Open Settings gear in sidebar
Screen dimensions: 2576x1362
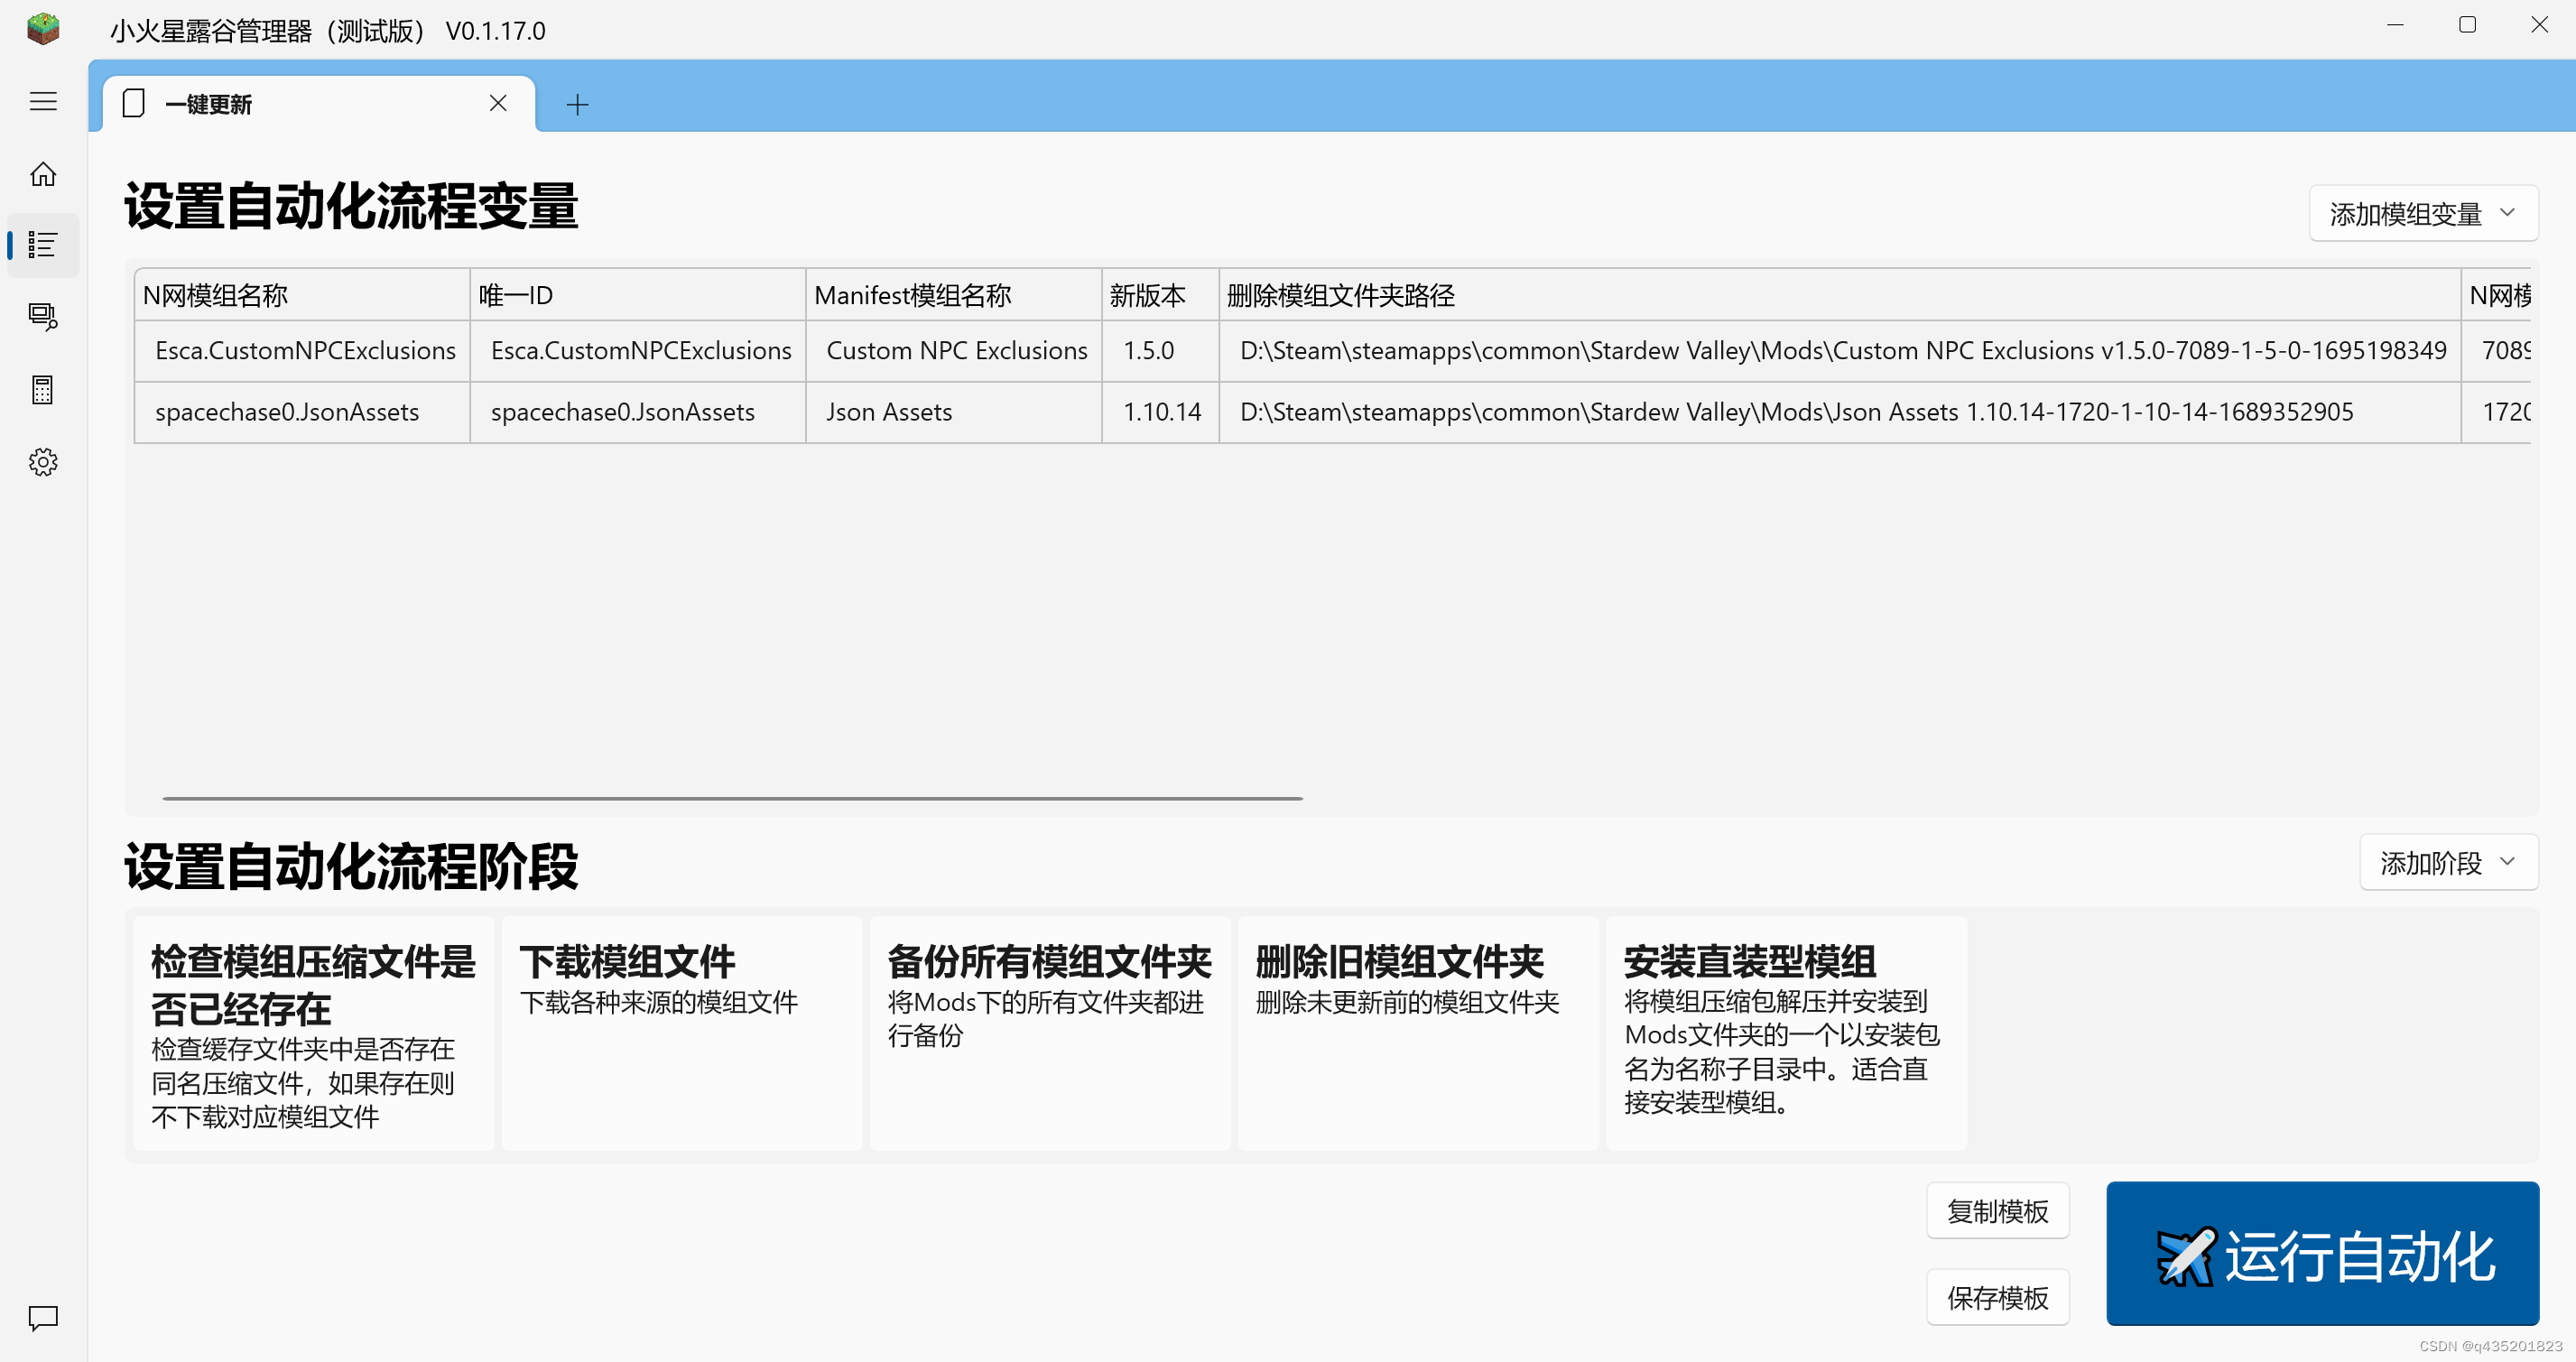(x=43, y=461)
